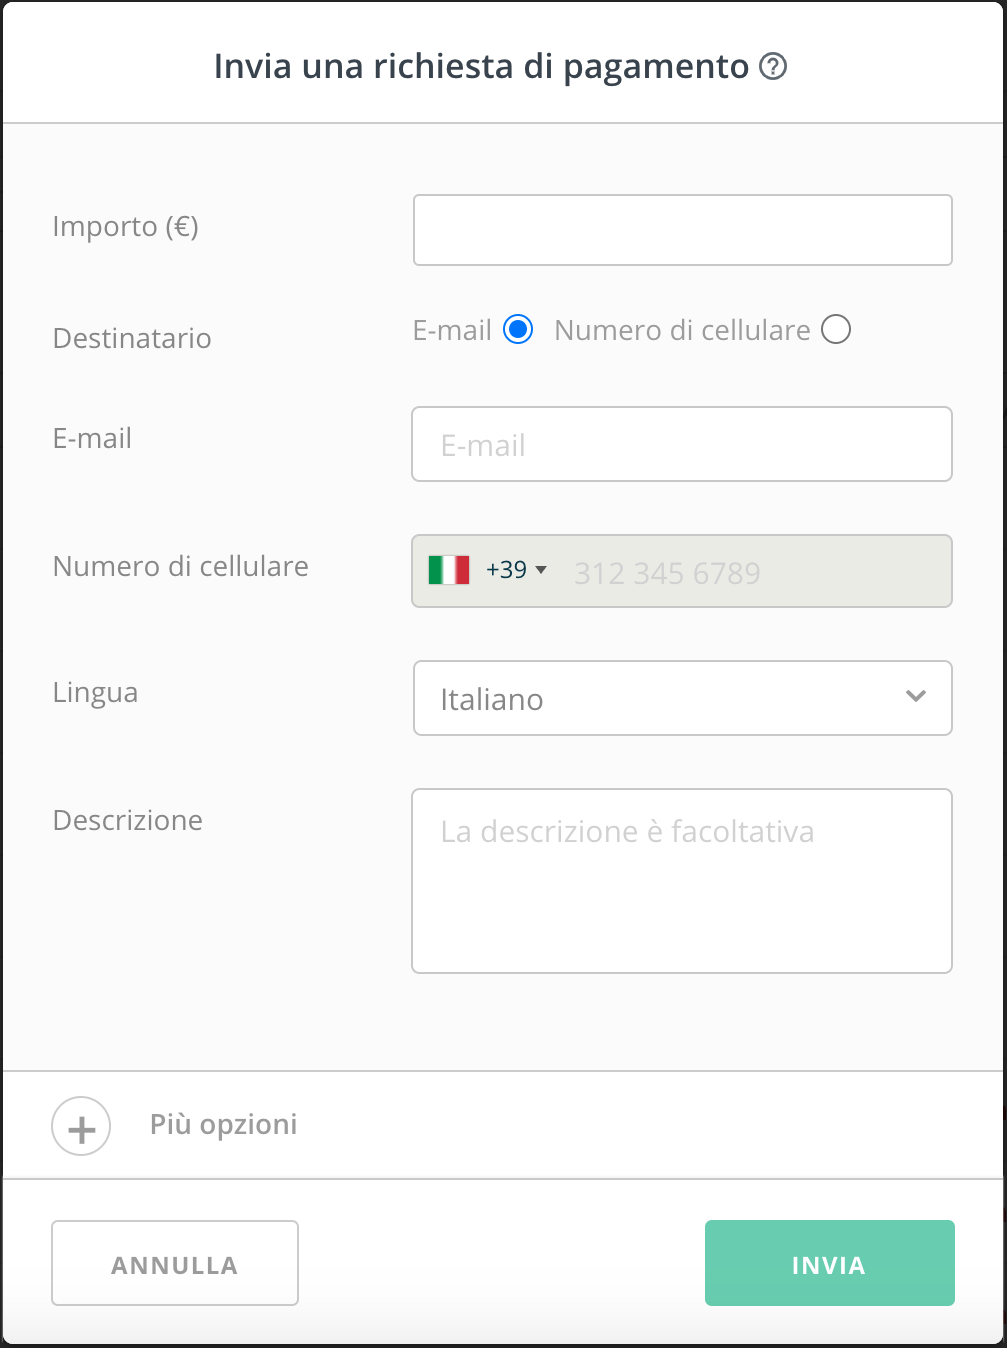The height and width of the screenshot is (1348, 1007).
Task: Click the plus icon beside Più opzioni
Action: coord(81,1125)
